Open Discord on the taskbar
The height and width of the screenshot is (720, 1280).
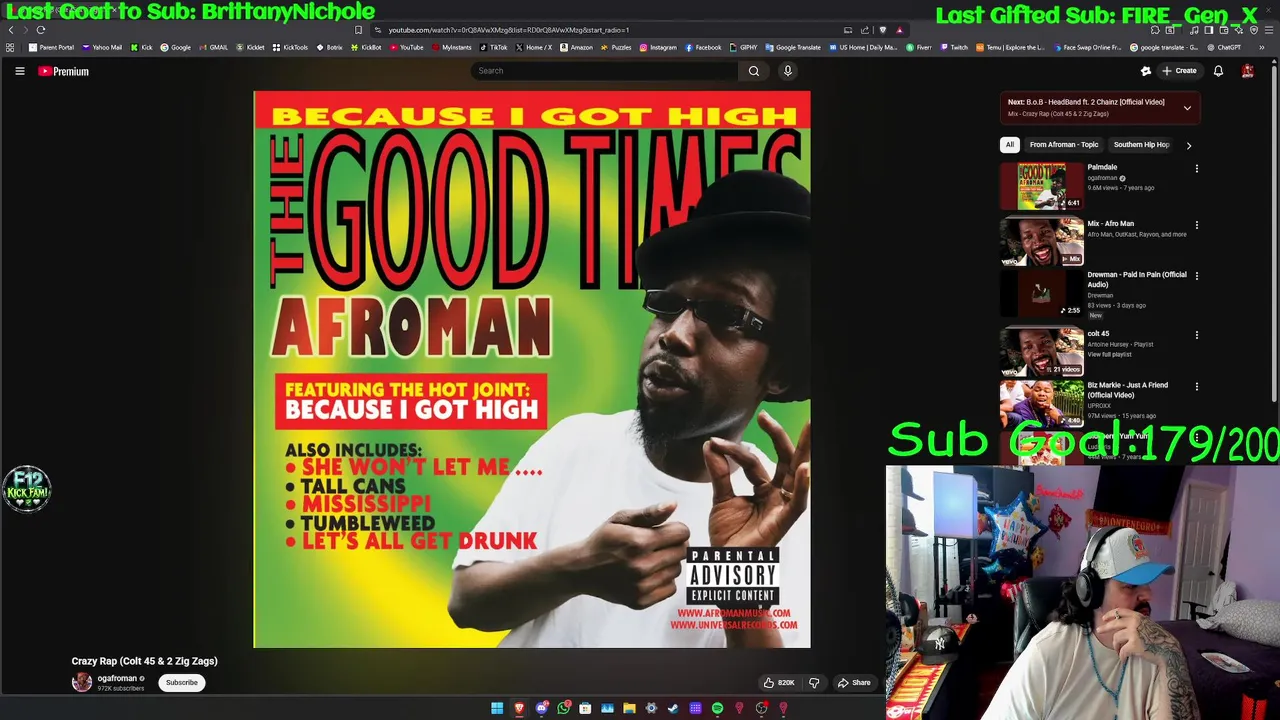(541, 708)
